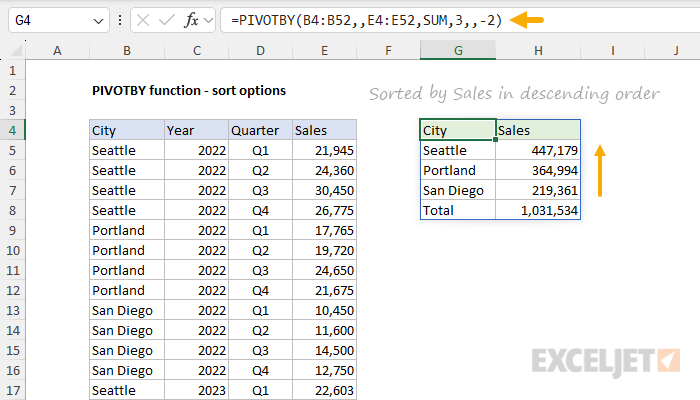The image size is (700, 400).
Task: Click the 'Total' row label
Action: [x=458, y=210]
